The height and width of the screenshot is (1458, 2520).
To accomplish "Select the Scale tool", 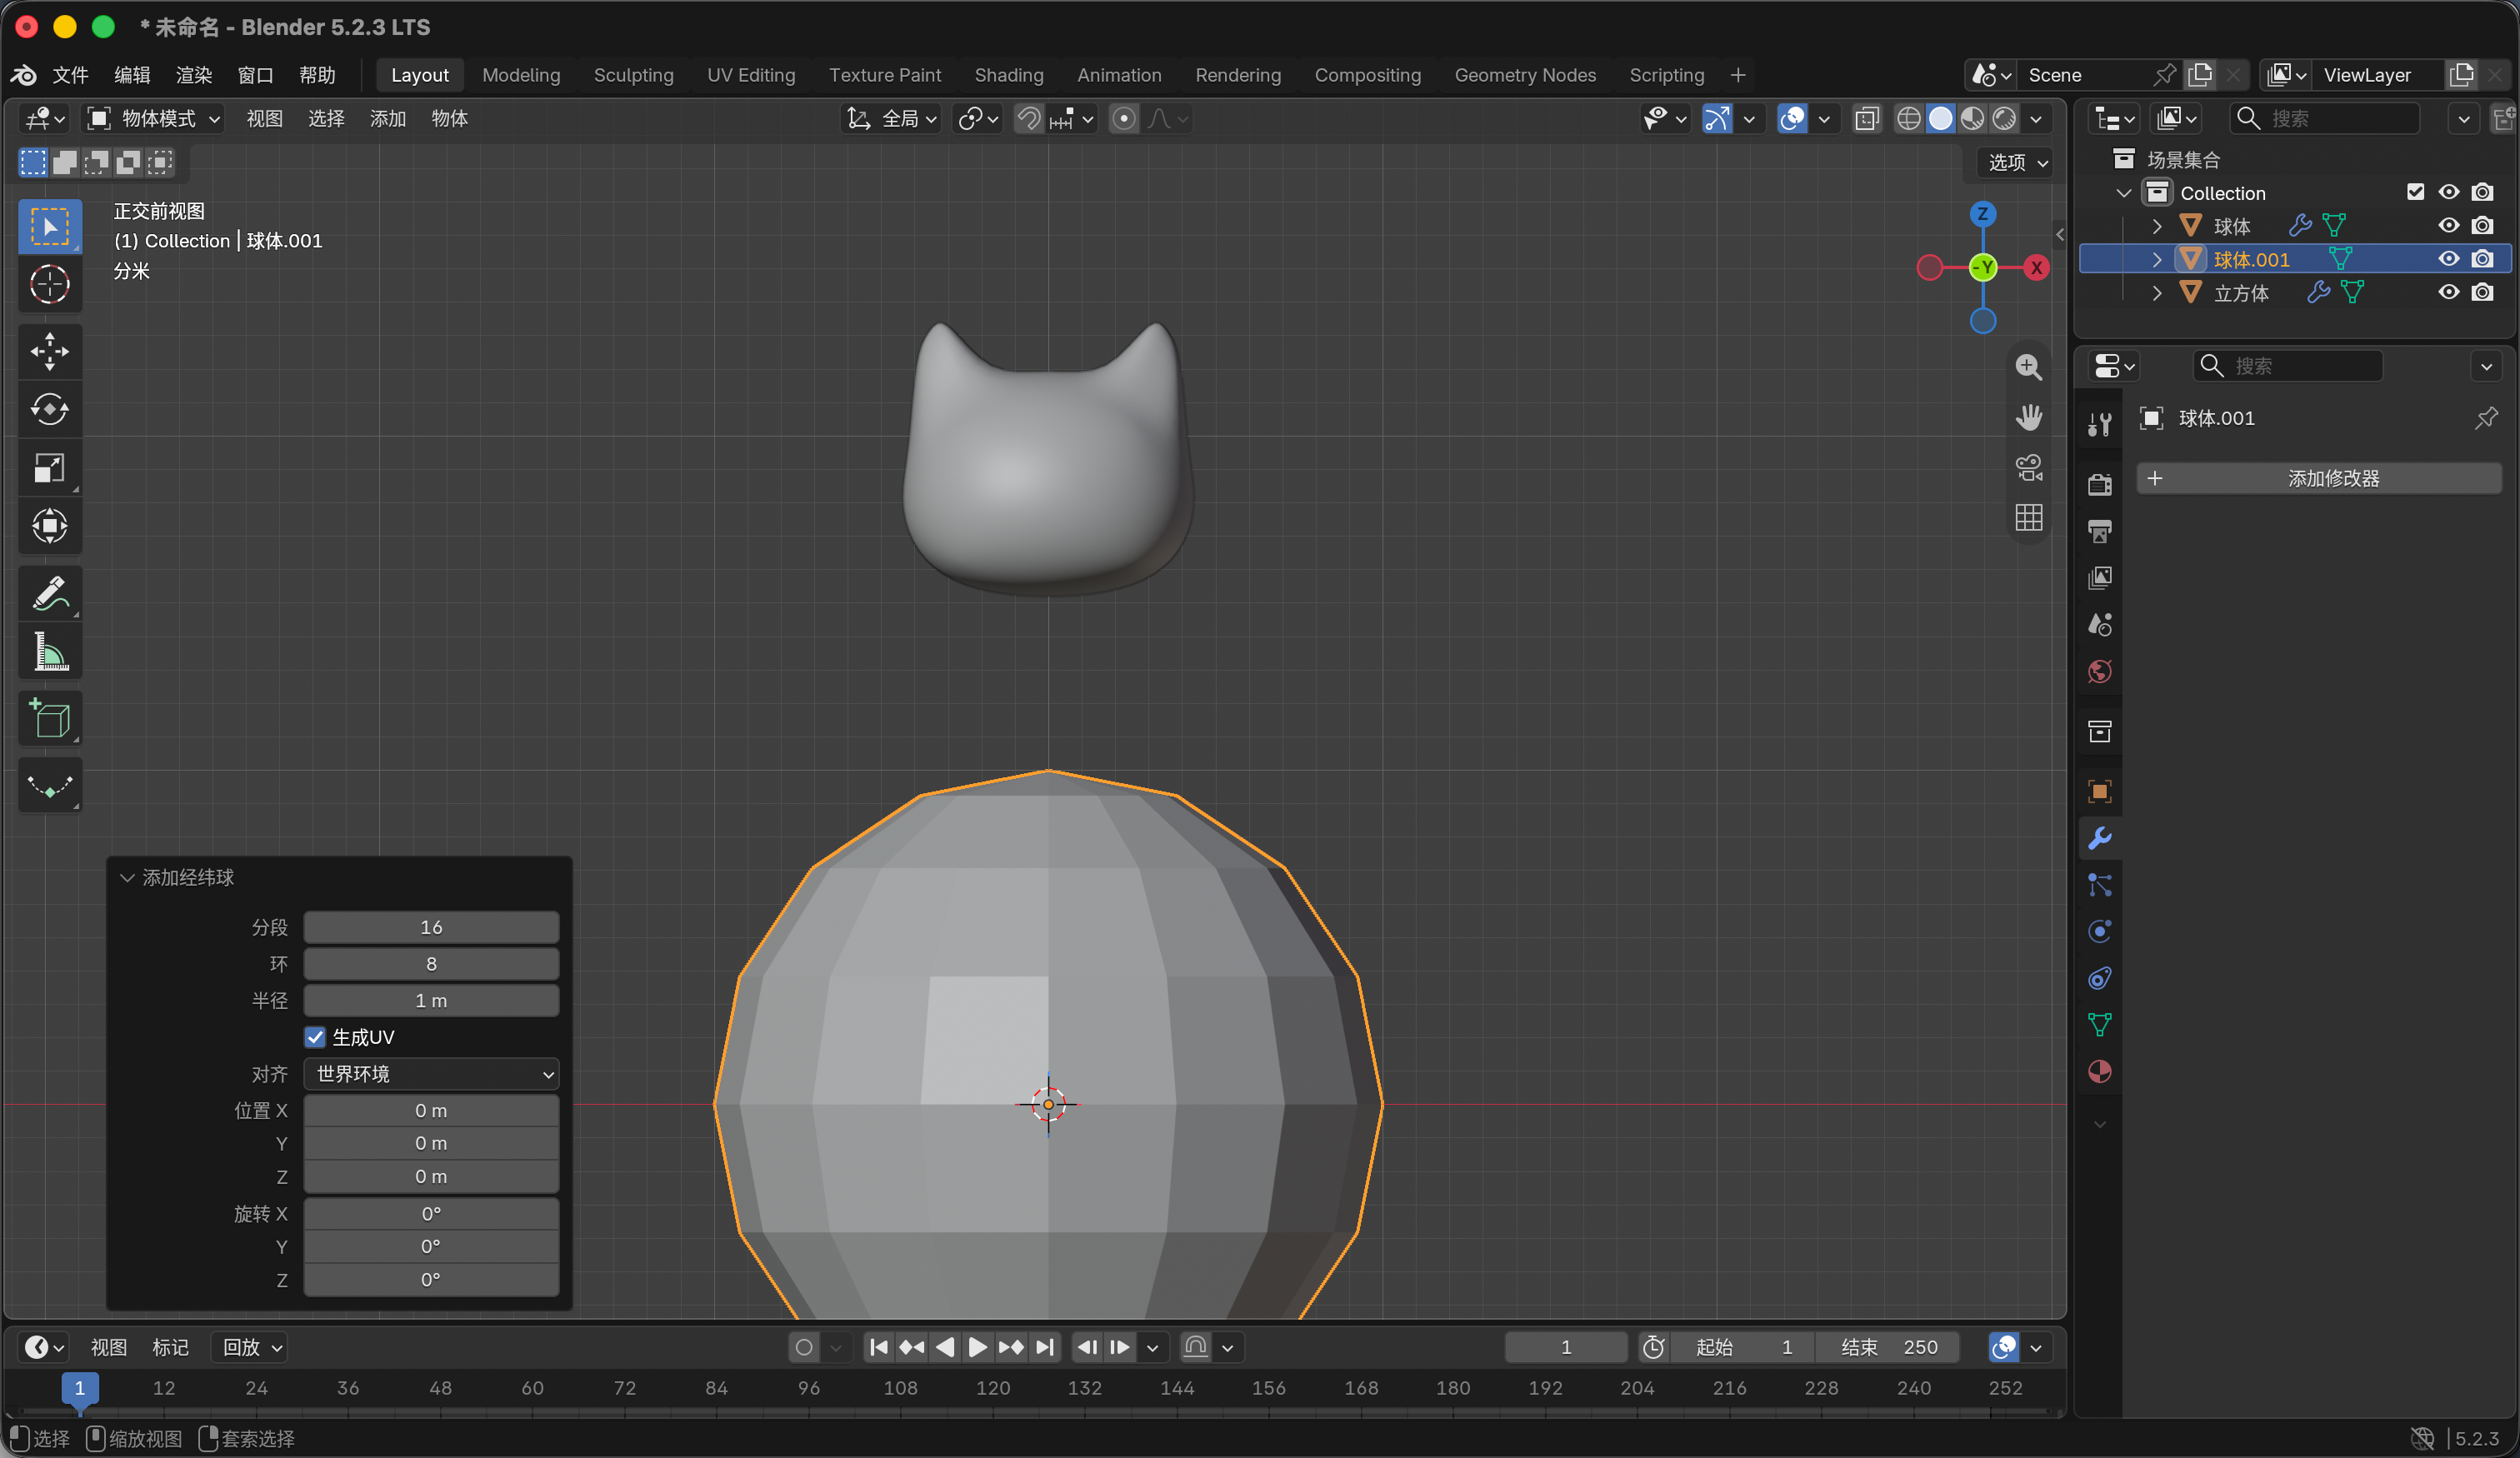I will (49, 467).
